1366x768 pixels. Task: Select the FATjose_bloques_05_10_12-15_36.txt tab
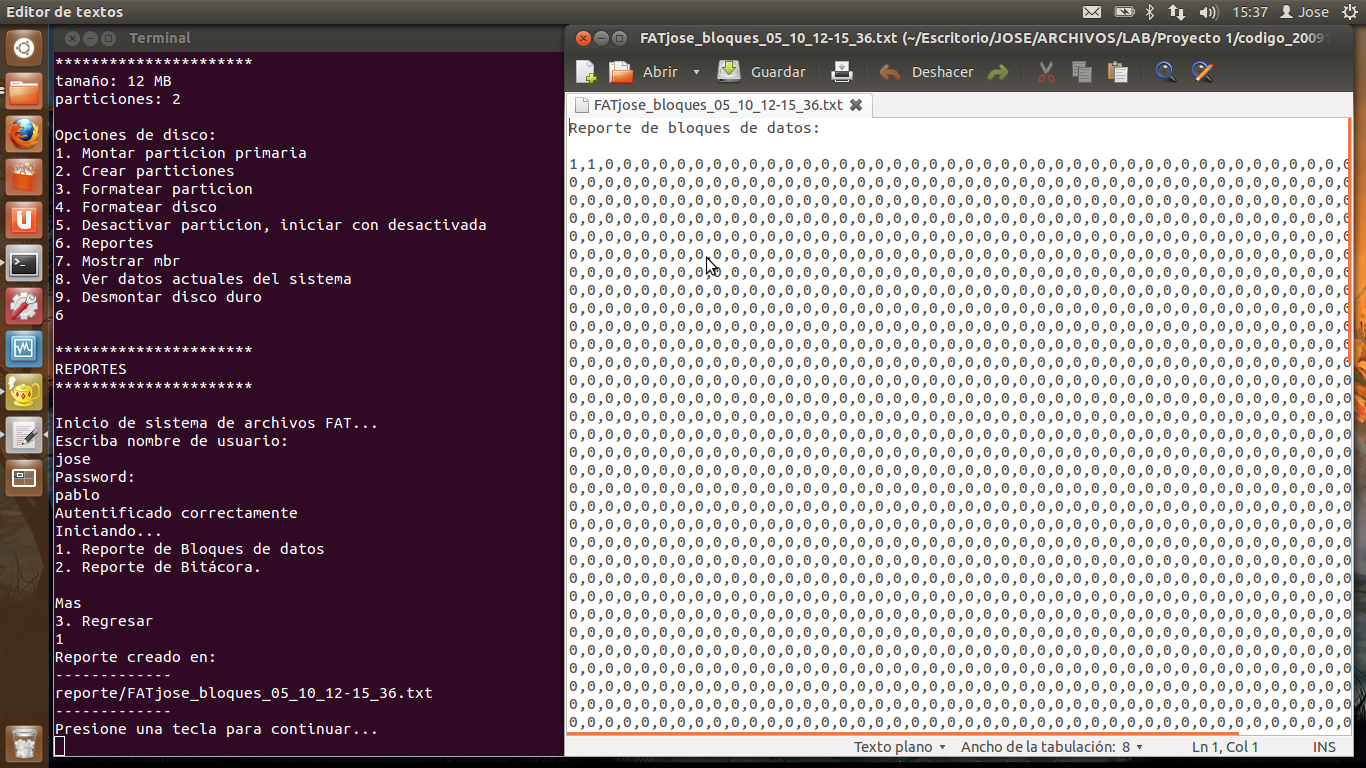717,105
